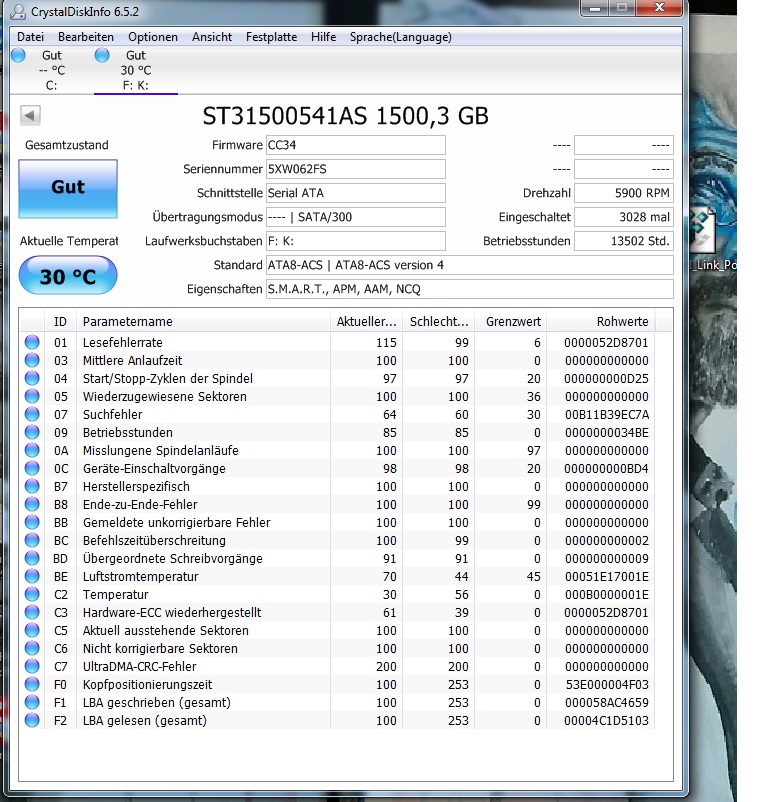Image resolution: width=768 pixels, height=802 pixels.
Task: Click the status orb for Misslungene Spindelanläufe
Action: tap(32, 450)
